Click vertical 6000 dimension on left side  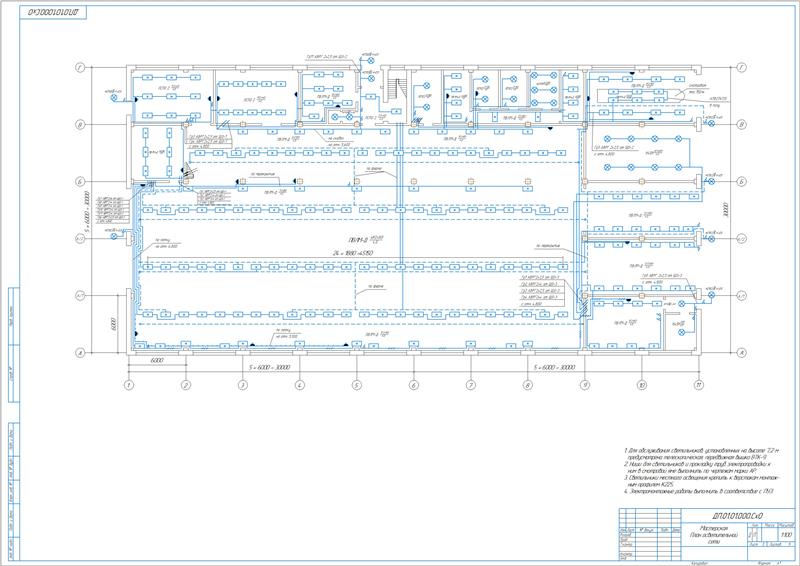click(113, 324)
